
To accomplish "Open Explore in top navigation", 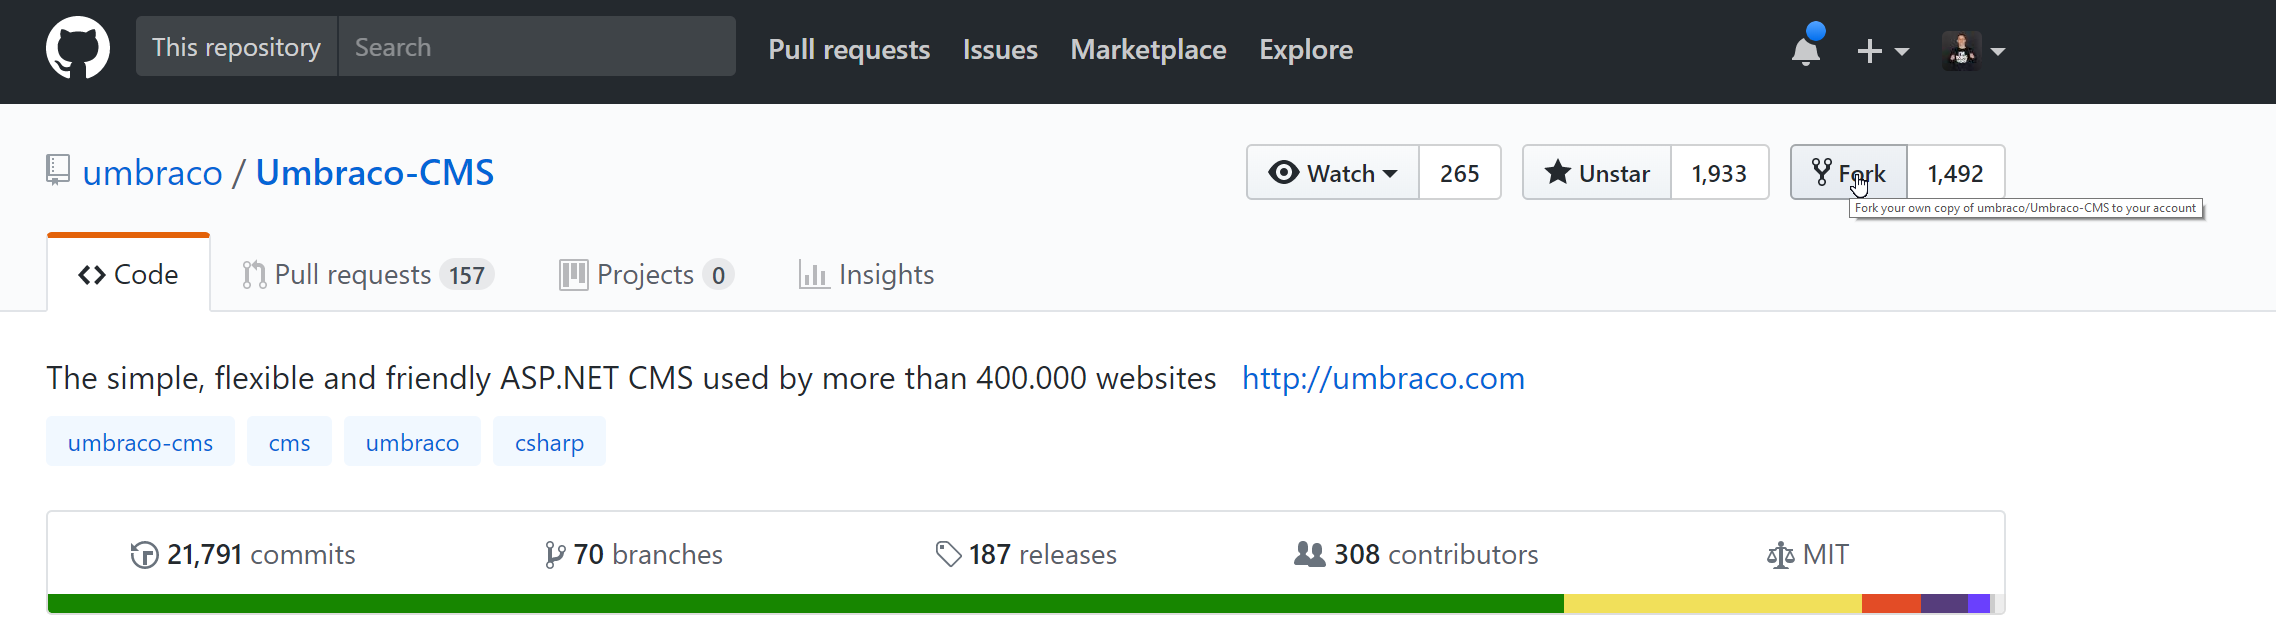I will pos(1306,49).
